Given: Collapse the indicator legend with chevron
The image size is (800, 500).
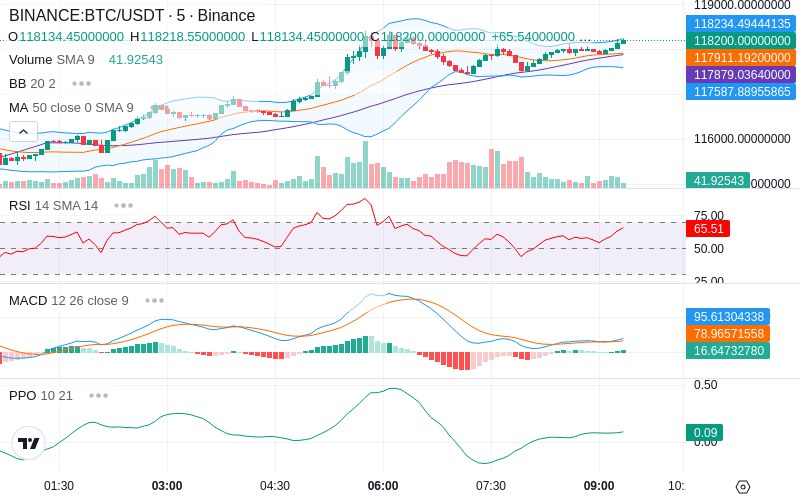Looking at the screenshot, I should pyautogui.click(x=23, y=132).
